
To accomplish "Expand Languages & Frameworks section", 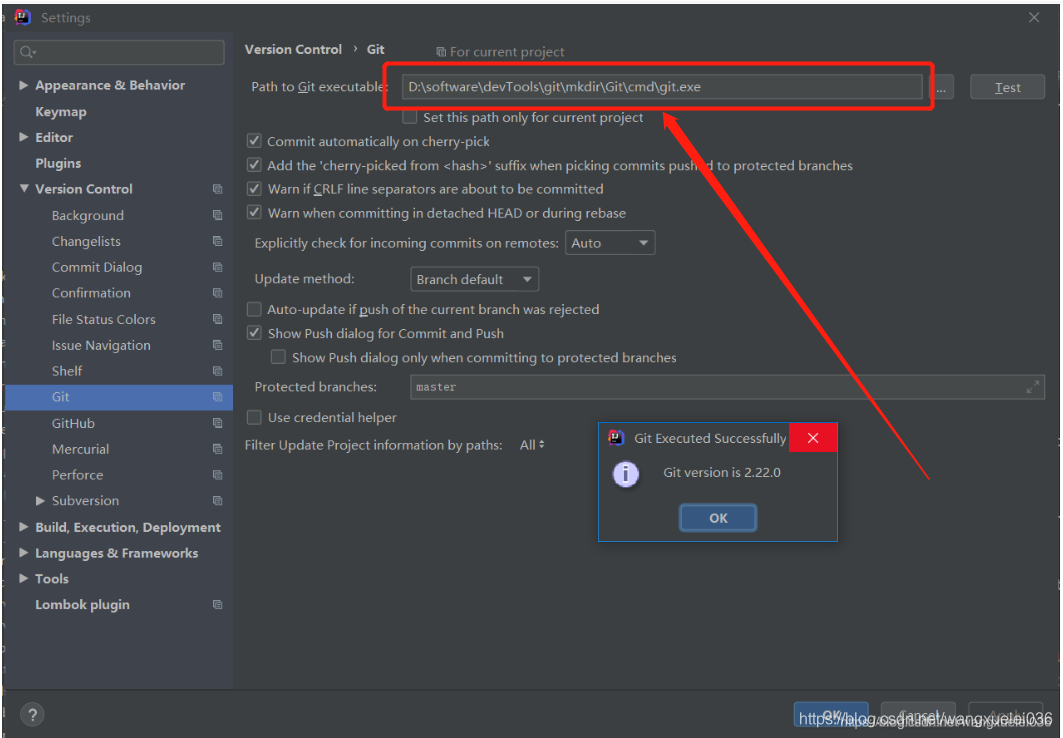I will coord(23,553).
